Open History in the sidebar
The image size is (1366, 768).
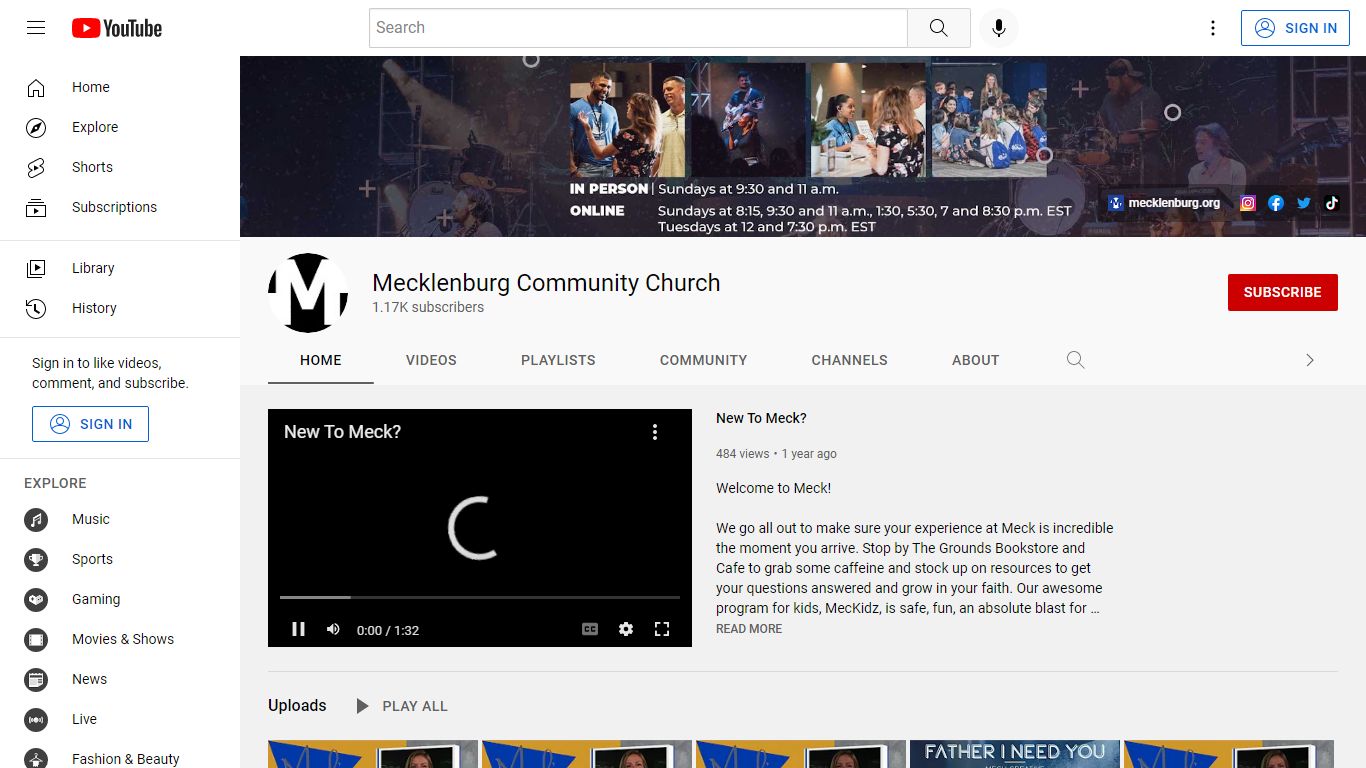(120, 308)
